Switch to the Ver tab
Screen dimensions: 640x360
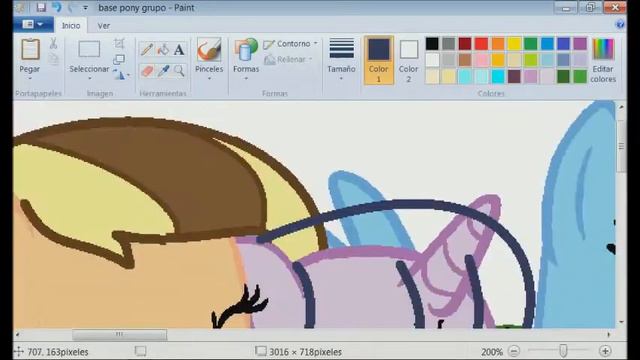(104, 25)
